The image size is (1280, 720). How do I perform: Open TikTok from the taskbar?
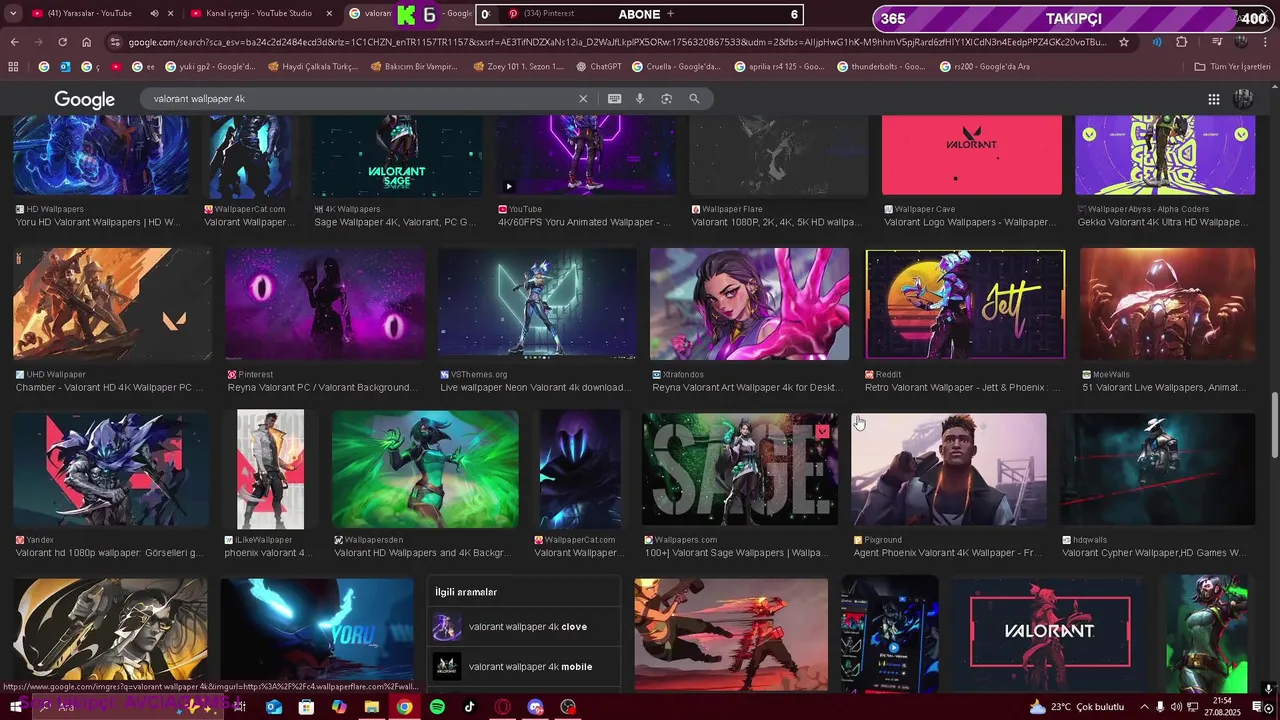470,707
